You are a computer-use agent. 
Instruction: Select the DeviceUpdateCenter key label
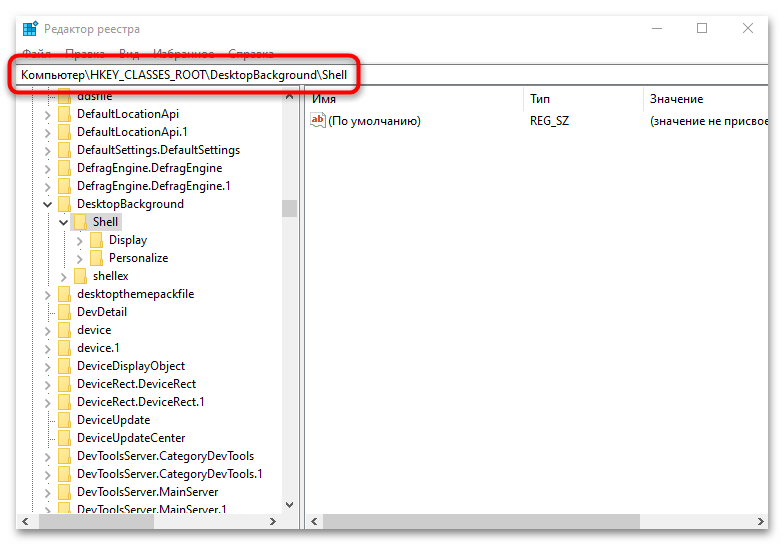pos(131,438)
